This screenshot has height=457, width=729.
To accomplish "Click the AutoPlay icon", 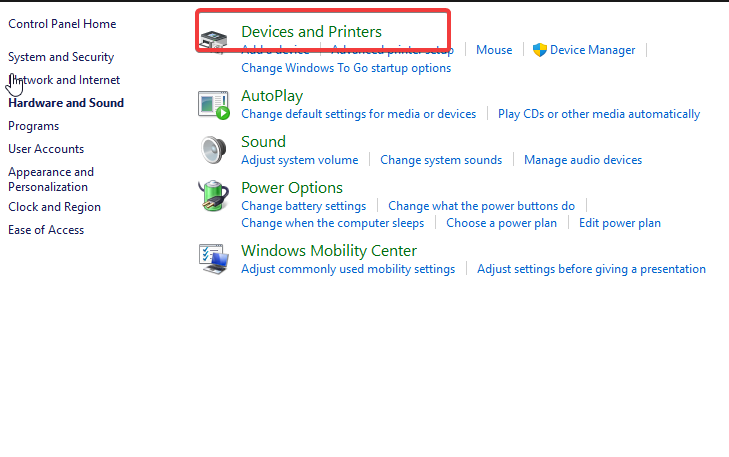I will pos(213,105).
